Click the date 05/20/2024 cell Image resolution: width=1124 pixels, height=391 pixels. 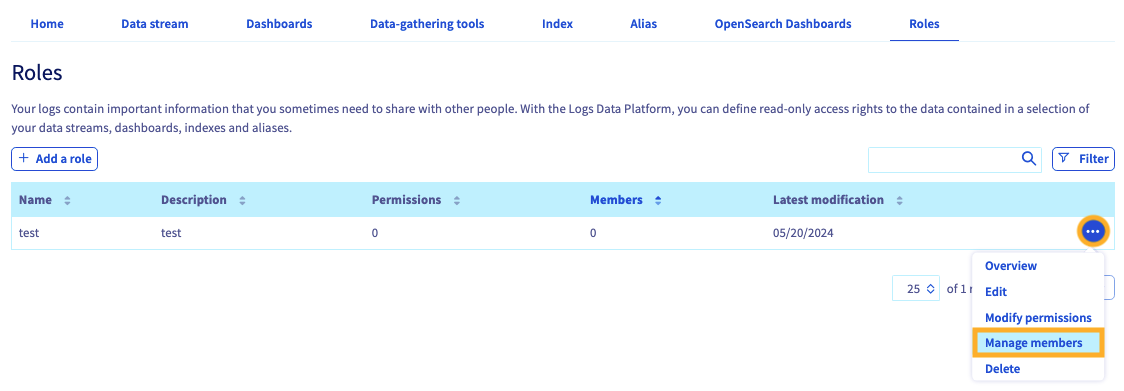[803, 233]
